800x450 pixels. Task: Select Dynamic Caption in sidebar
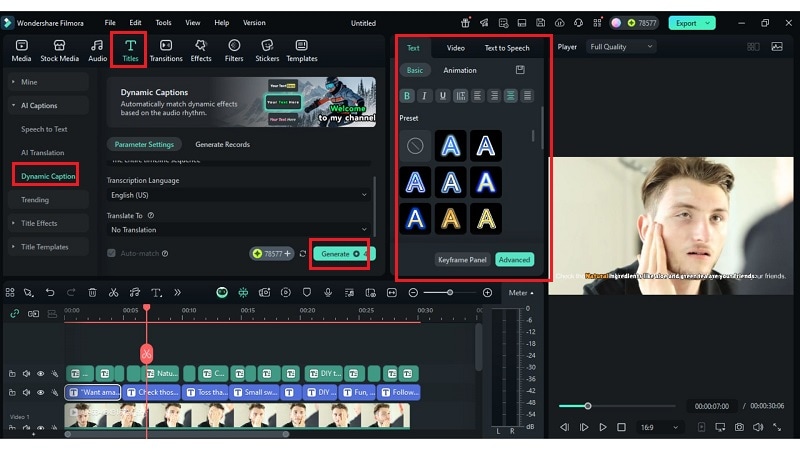tap(48, 176)
